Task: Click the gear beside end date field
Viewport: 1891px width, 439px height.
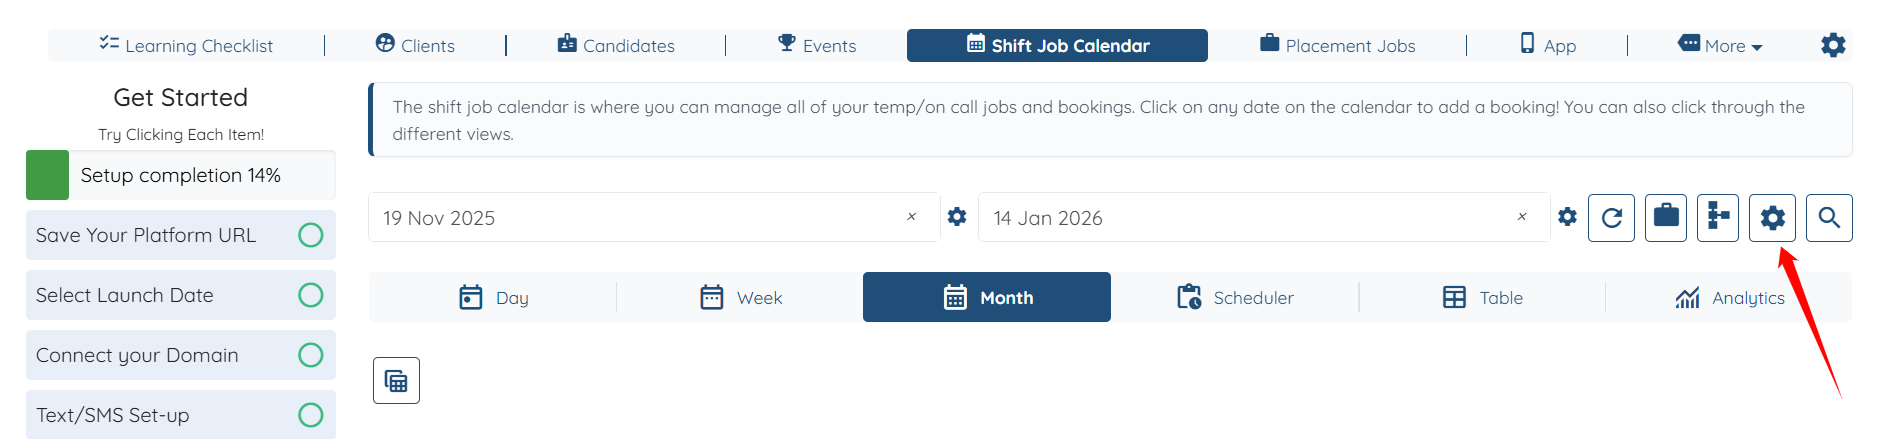Action: (x=1567, y=217)
